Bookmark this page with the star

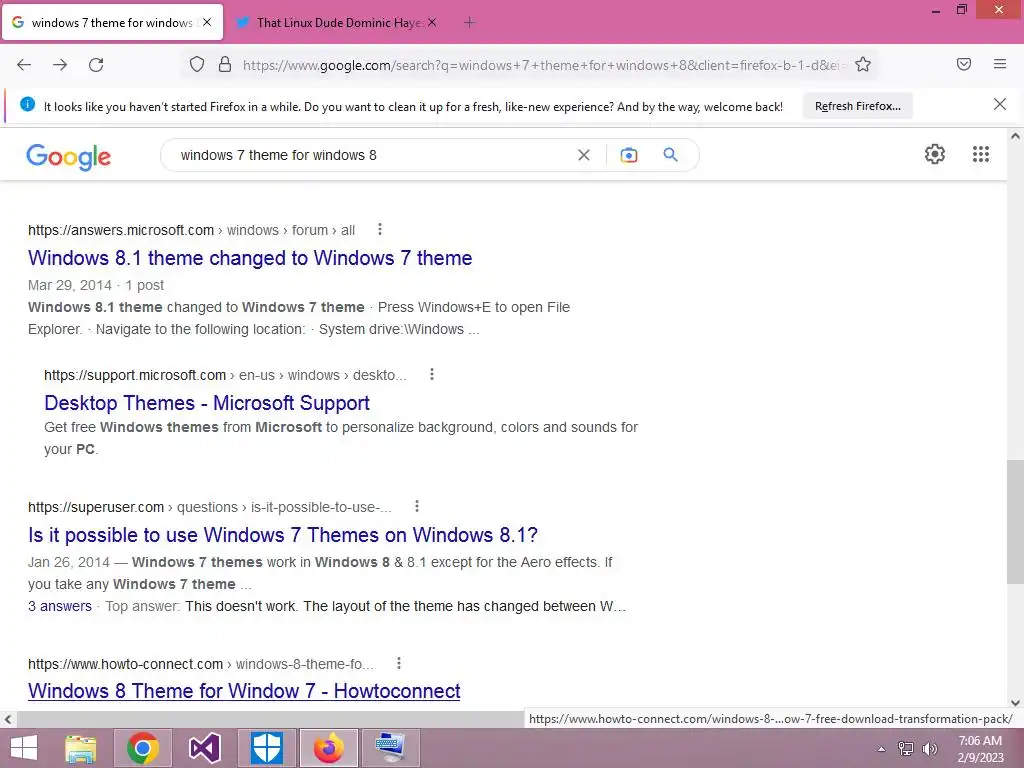[x=863, y=64]
